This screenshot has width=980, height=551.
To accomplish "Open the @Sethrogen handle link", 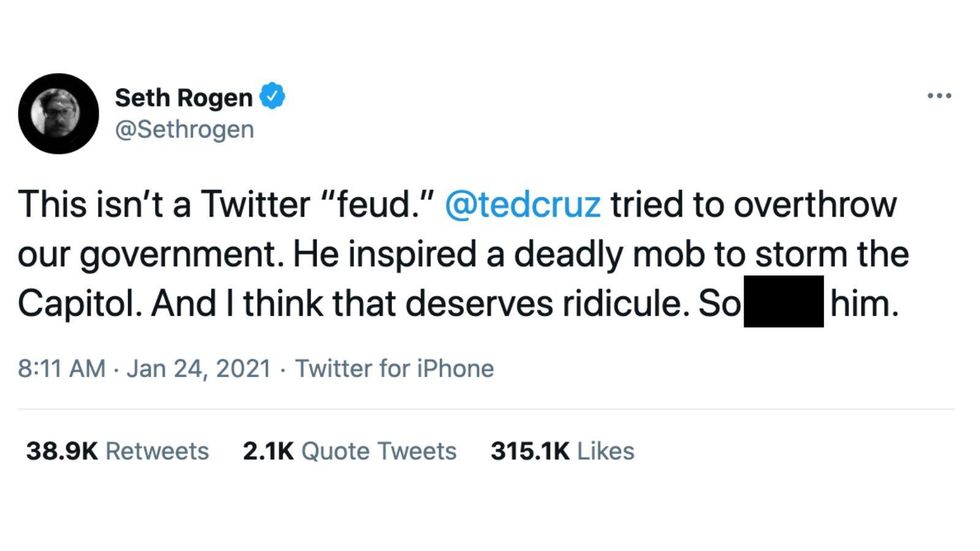I will pos(184,129).
